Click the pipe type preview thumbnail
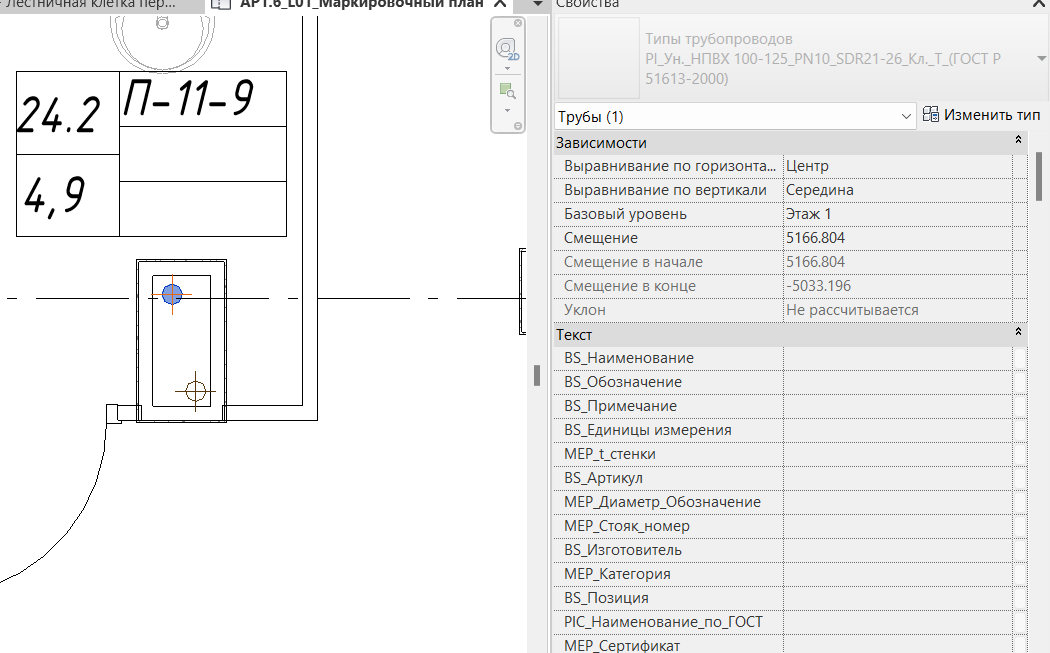1050x653 pixels. pyautogui.click(x=599, y=58)
